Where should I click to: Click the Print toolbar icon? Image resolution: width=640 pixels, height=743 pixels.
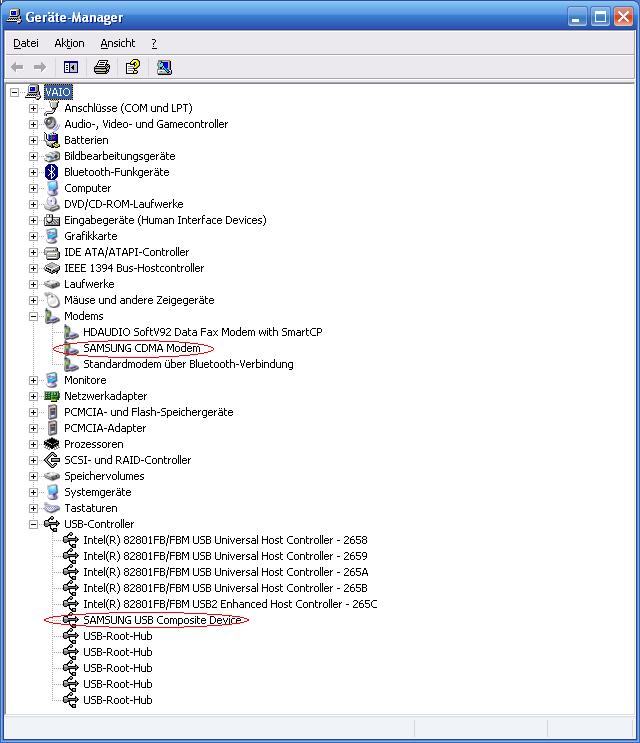pos(102,67)
